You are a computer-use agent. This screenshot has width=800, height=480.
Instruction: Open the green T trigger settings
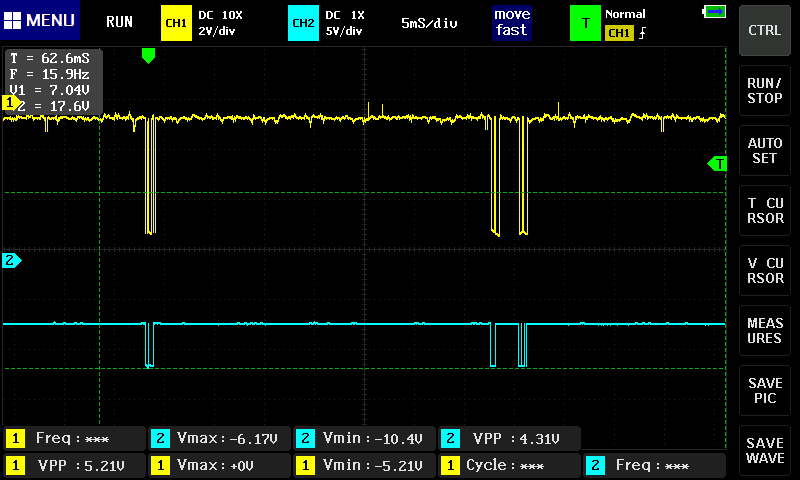(x=585, y=22)
